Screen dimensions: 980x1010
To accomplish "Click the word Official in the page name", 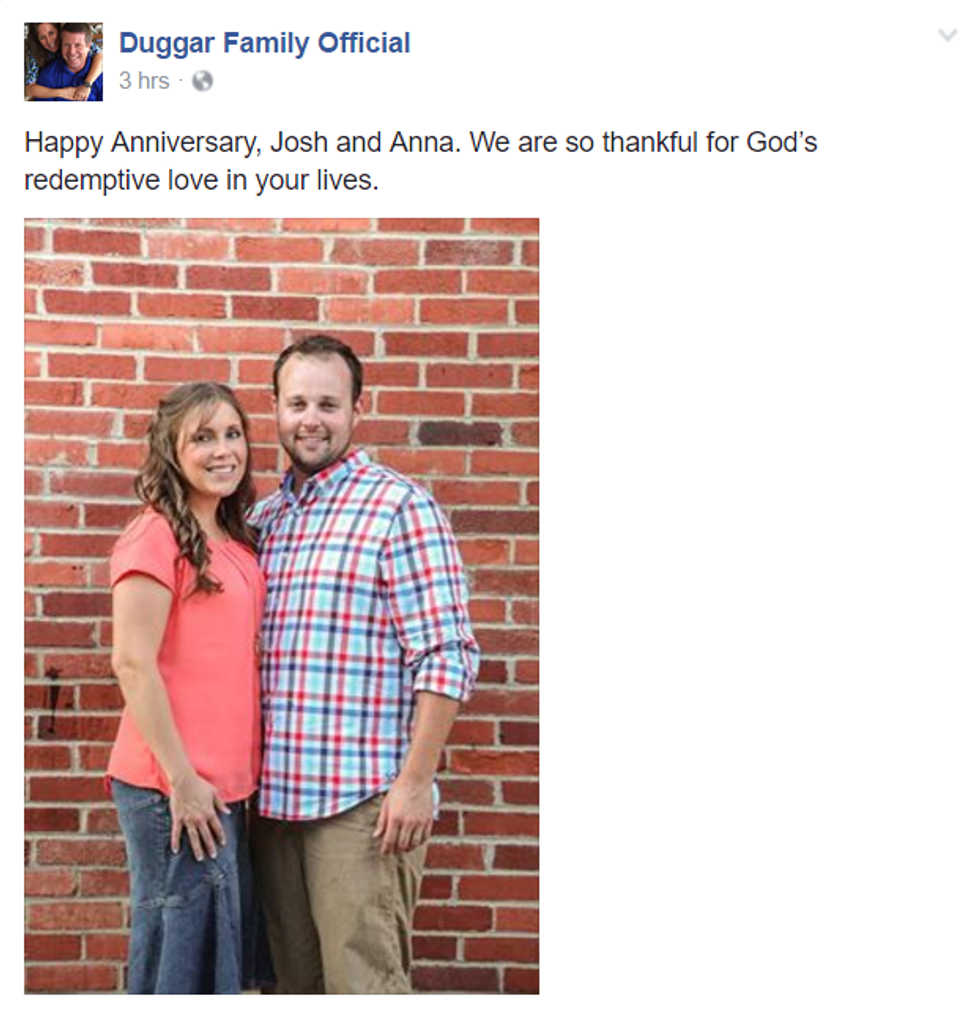I will [364, 43].
